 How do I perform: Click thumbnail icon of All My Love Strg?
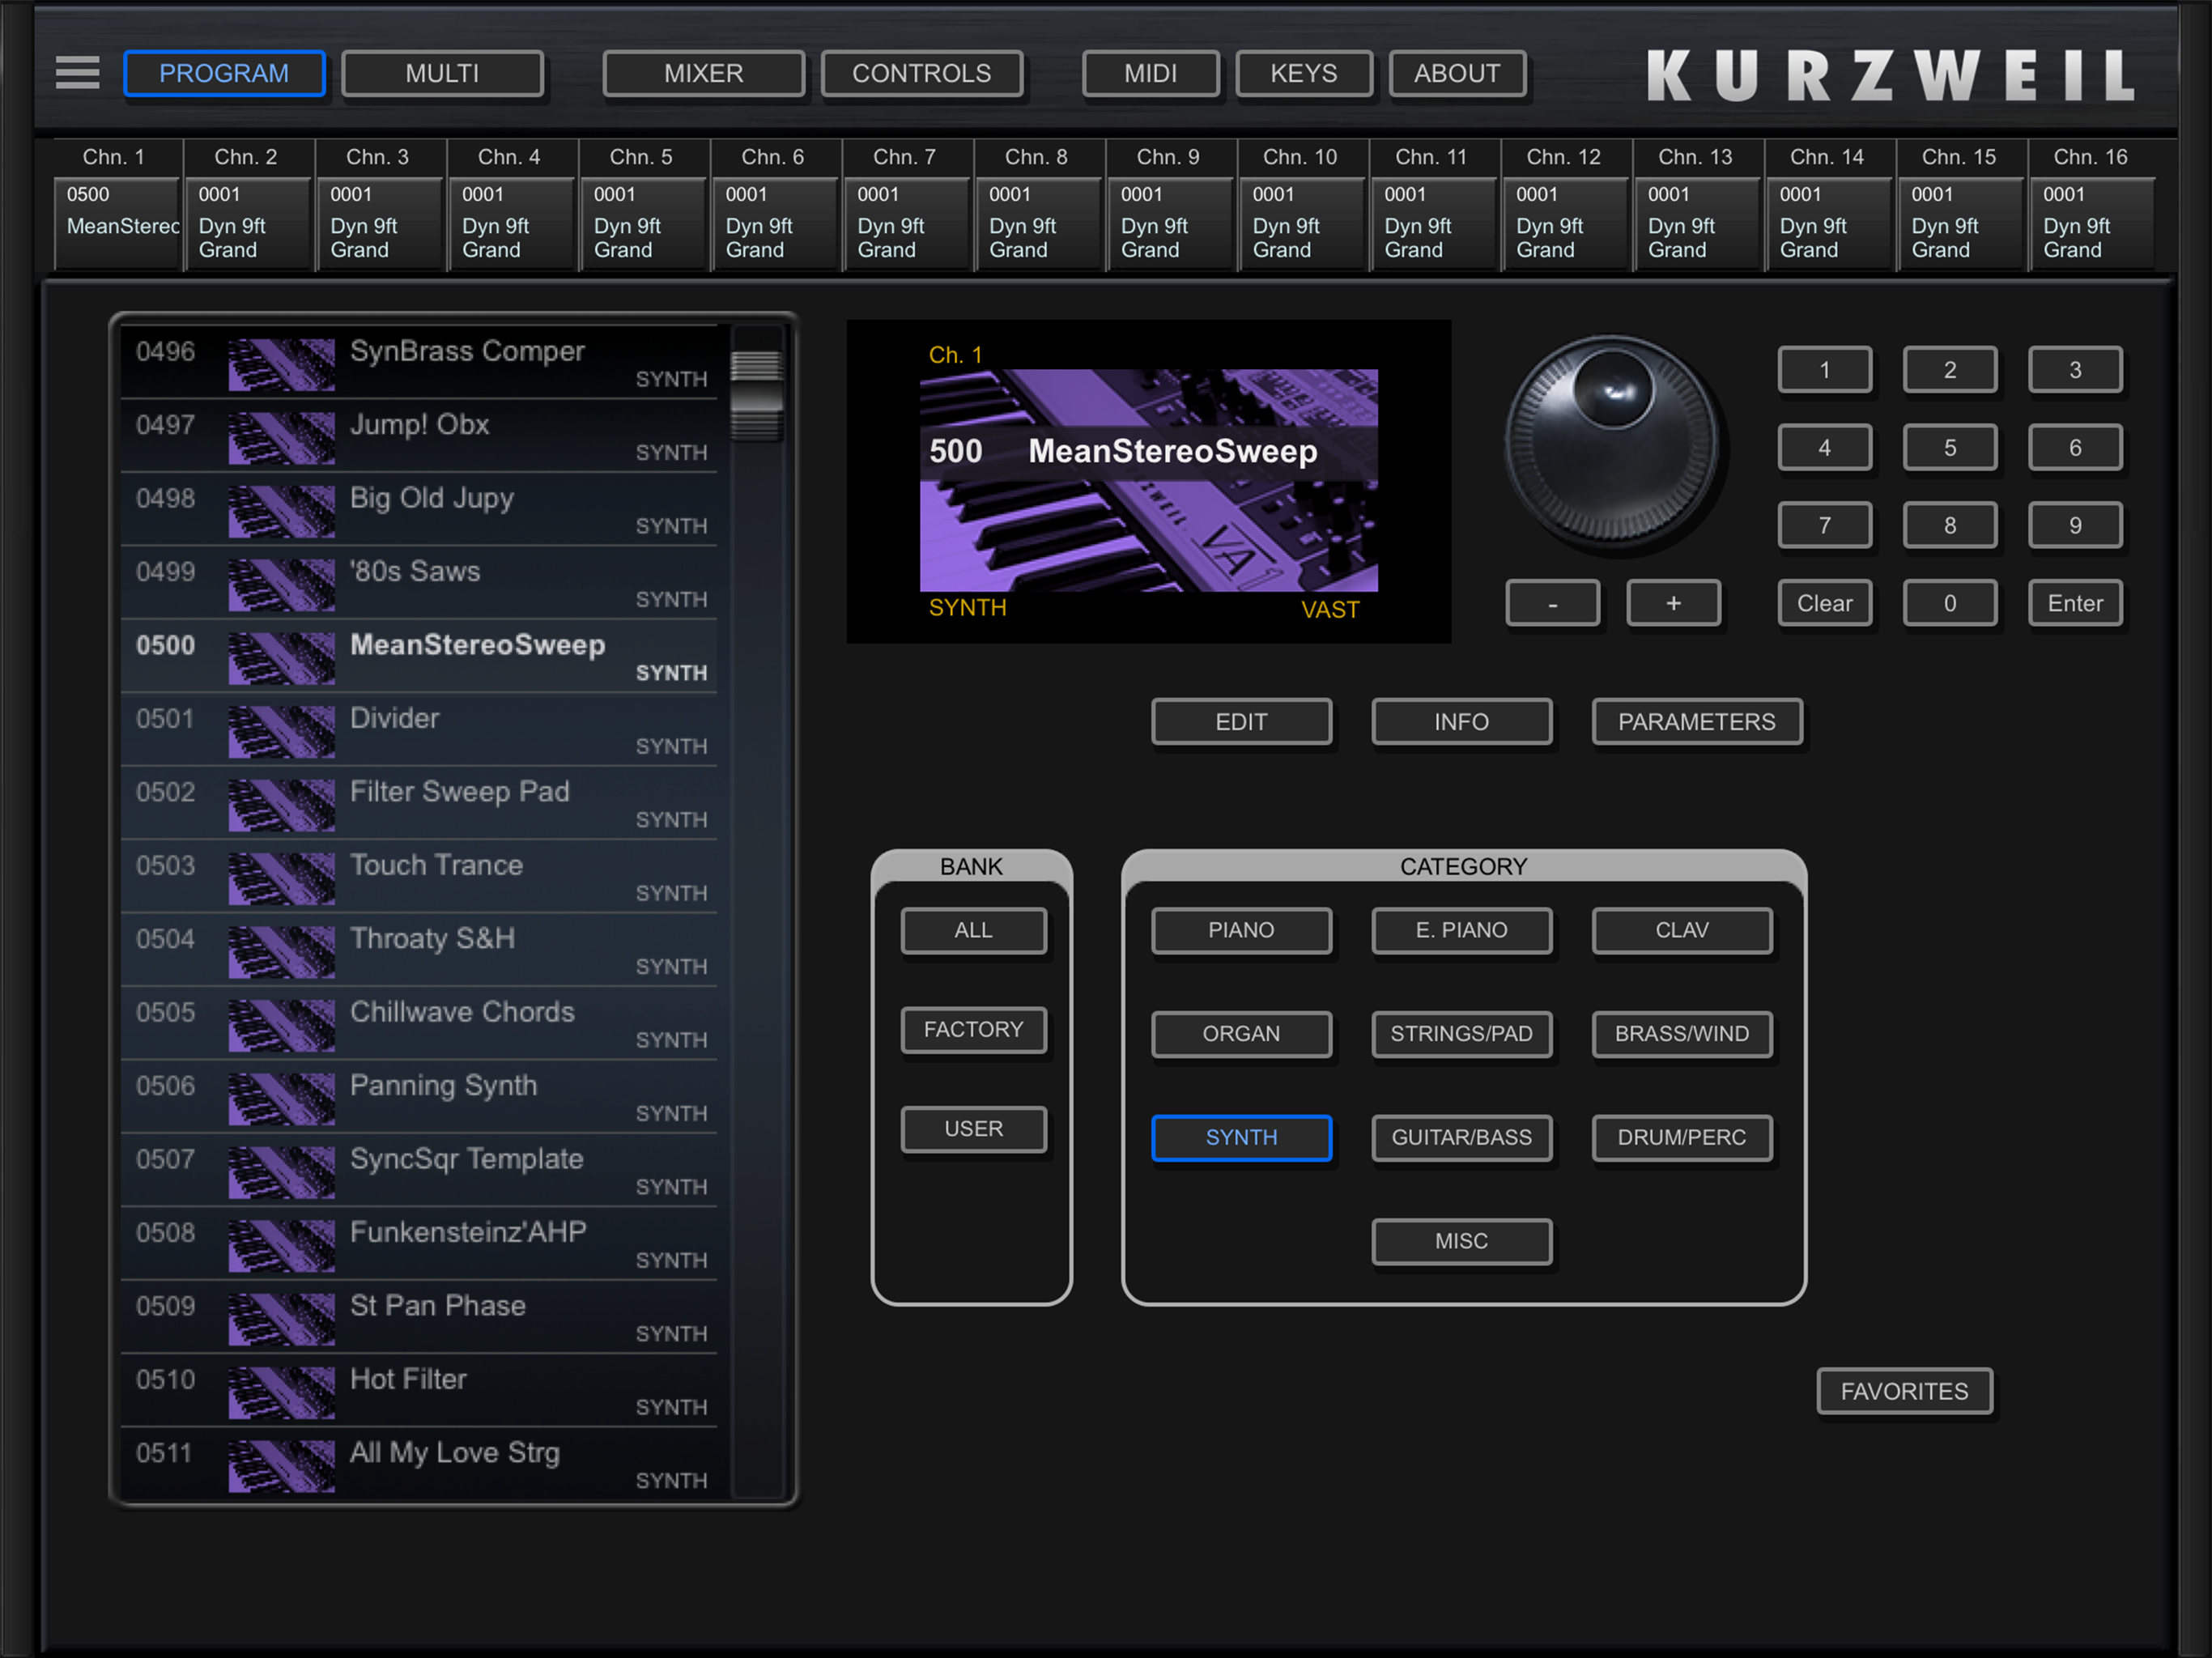coord(281,1466)
